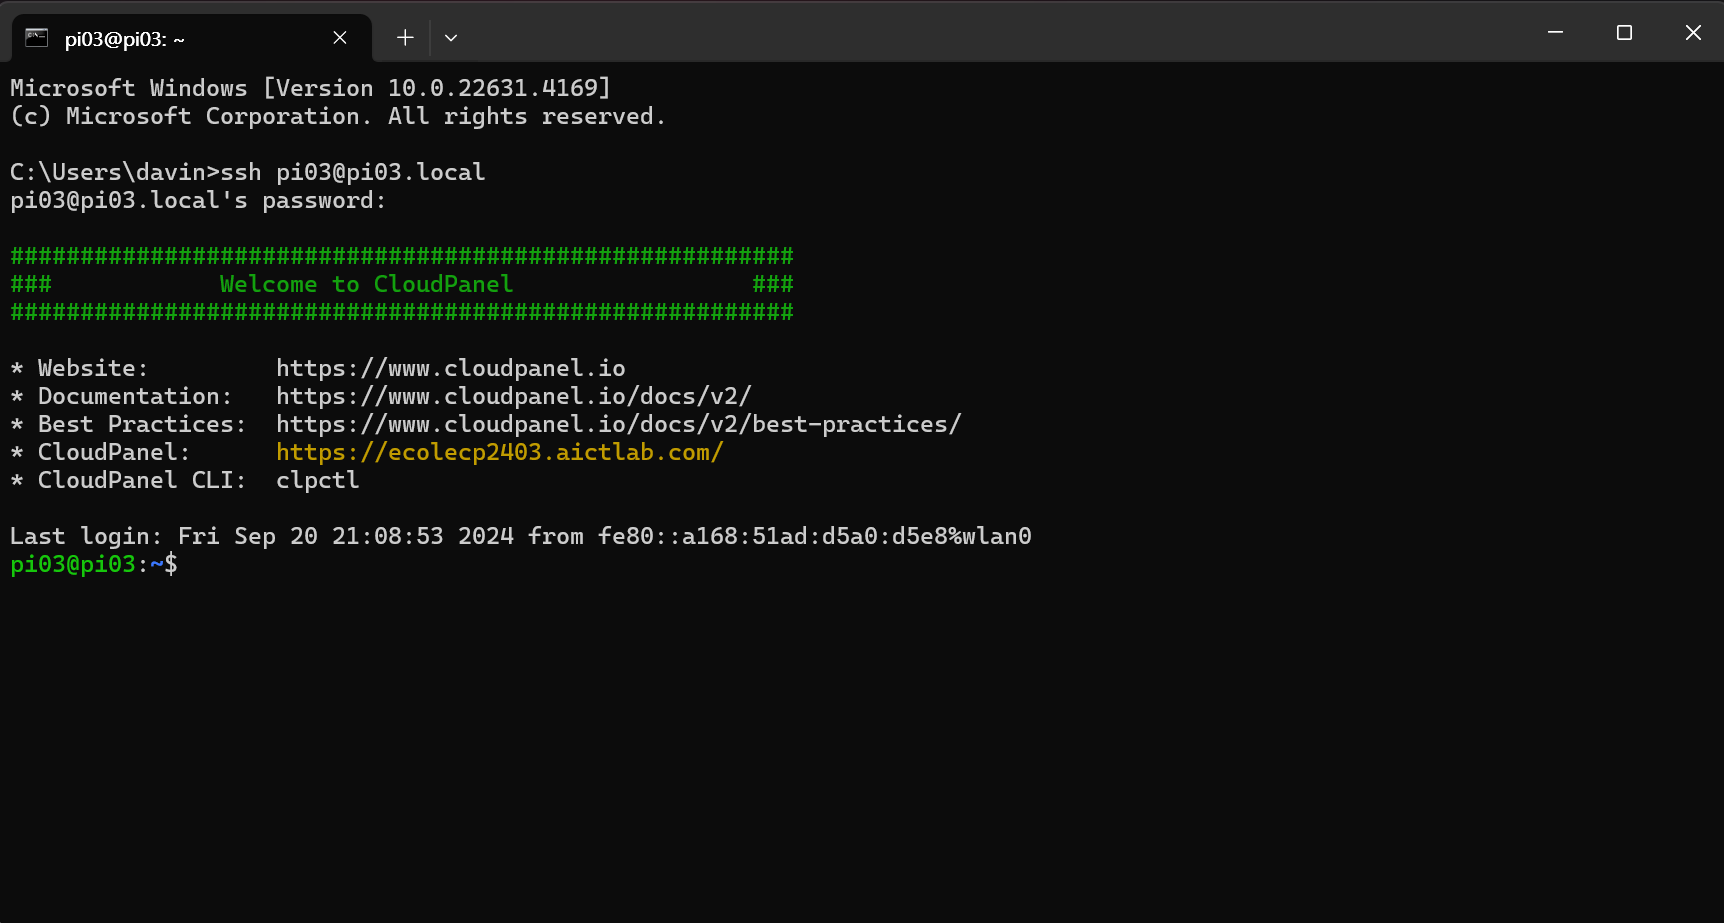Select the pi03@pi03: ~ tab
The width and height of the screenshot is (1724, 923).
(x=191, y=38)
